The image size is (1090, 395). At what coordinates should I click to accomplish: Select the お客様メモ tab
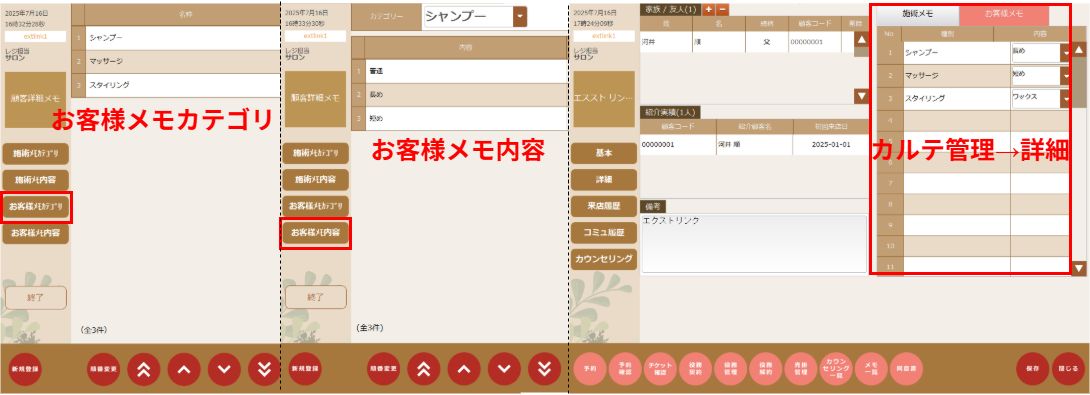click(x=1003, y=13)
